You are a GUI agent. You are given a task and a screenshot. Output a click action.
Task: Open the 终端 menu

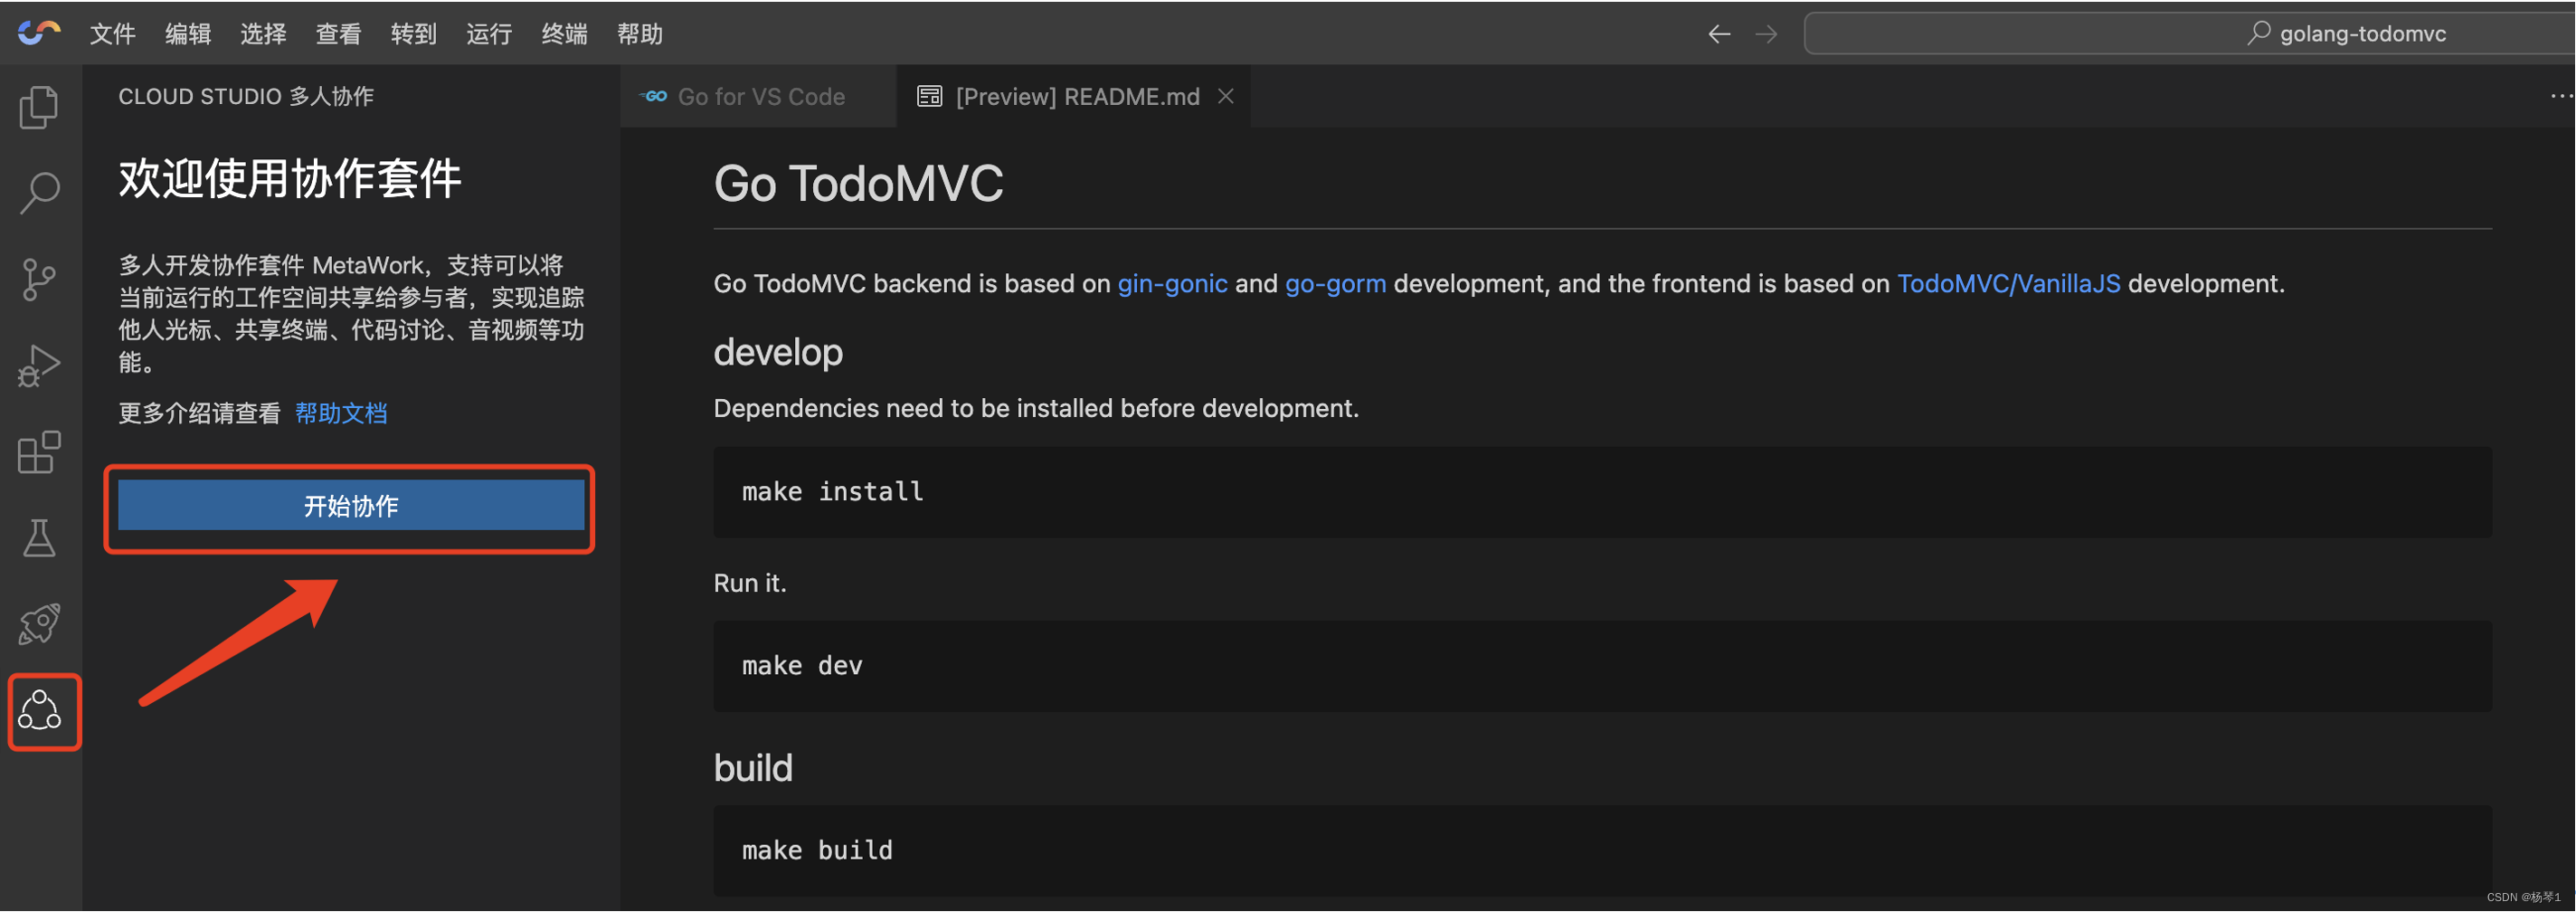point(564,34)
